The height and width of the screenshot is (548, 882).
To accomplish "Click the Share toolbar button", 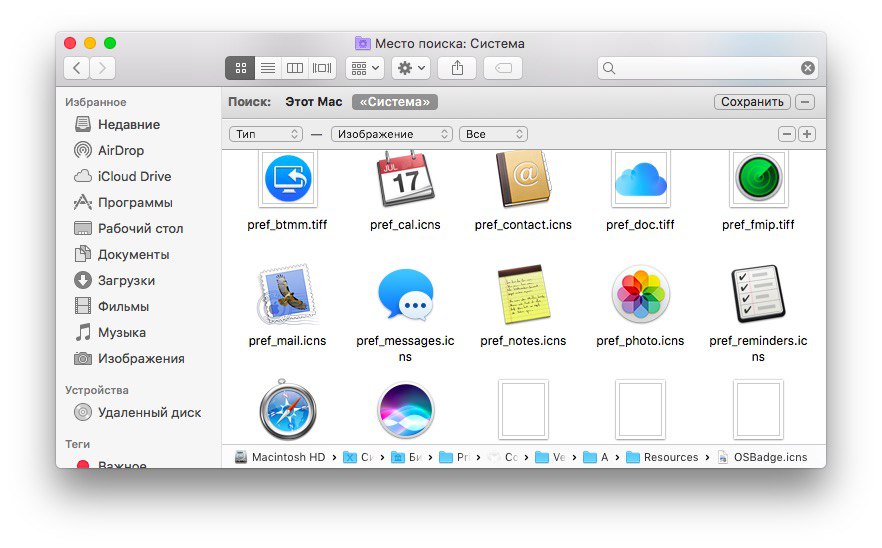I will pyautogui.click(x=457, y=68).
